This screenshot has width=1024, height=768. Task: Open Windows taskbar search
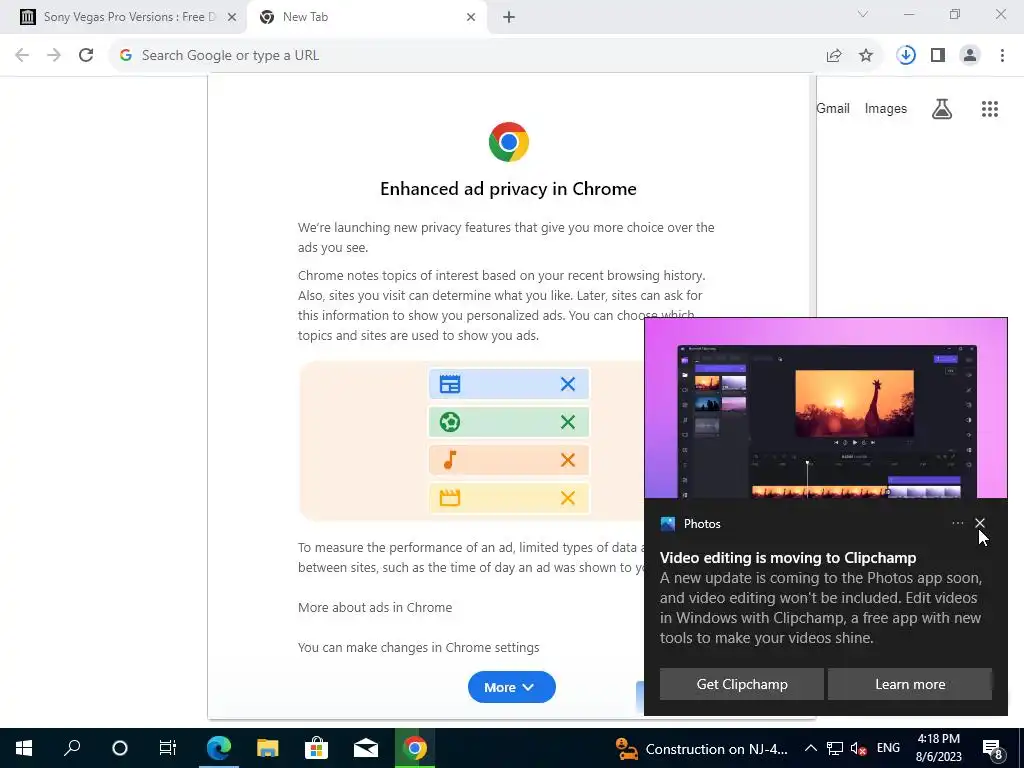tap(72, 748)
